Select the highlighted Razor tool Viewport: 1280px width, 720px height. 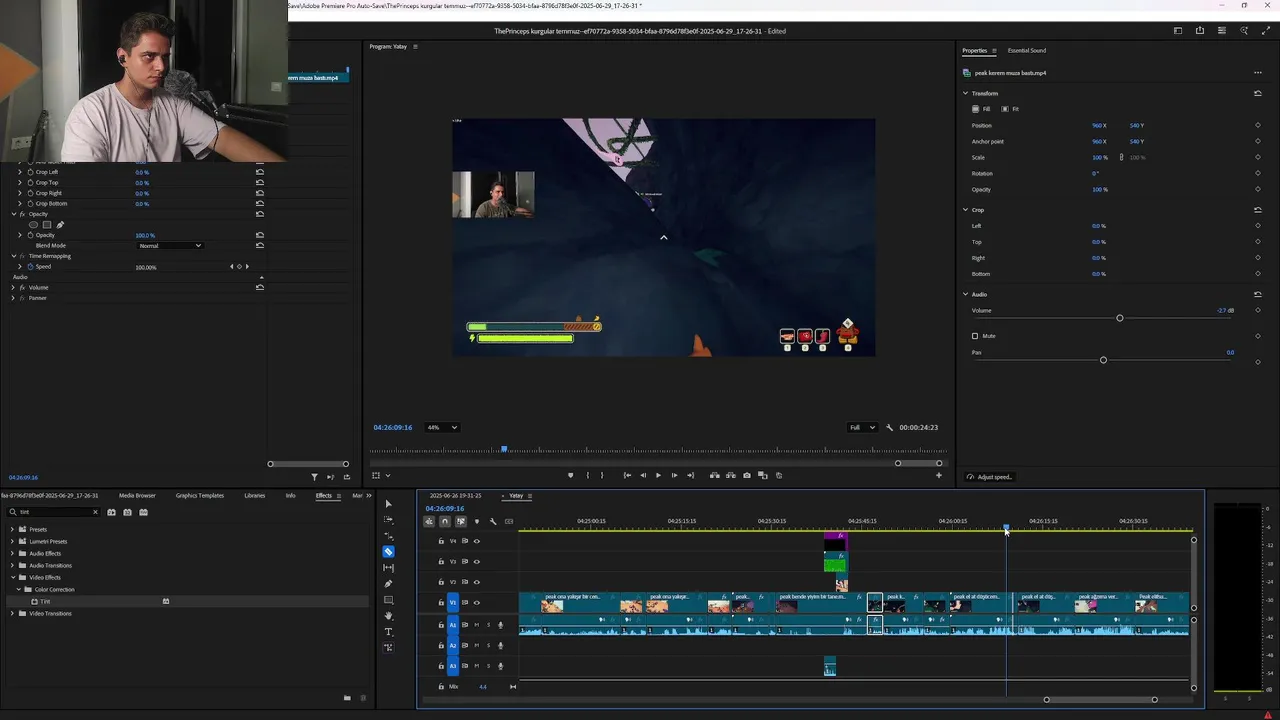tap(389, 551)
